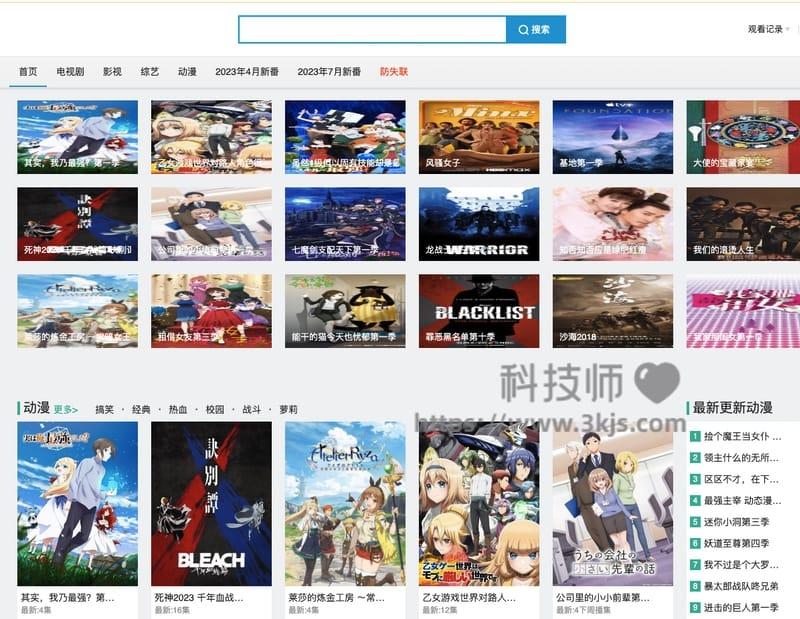Open the 我们的浪漫人生 thumbnail

pyautogui.click(x=743, y=224)
